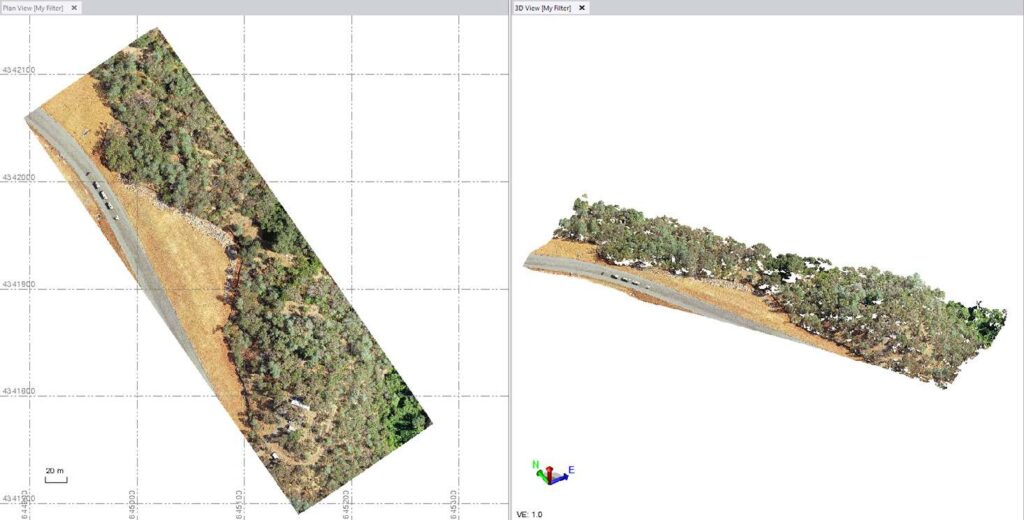Click the white building roof in plan view
The width and height of the screenshot is (1024, 520).
300,404
